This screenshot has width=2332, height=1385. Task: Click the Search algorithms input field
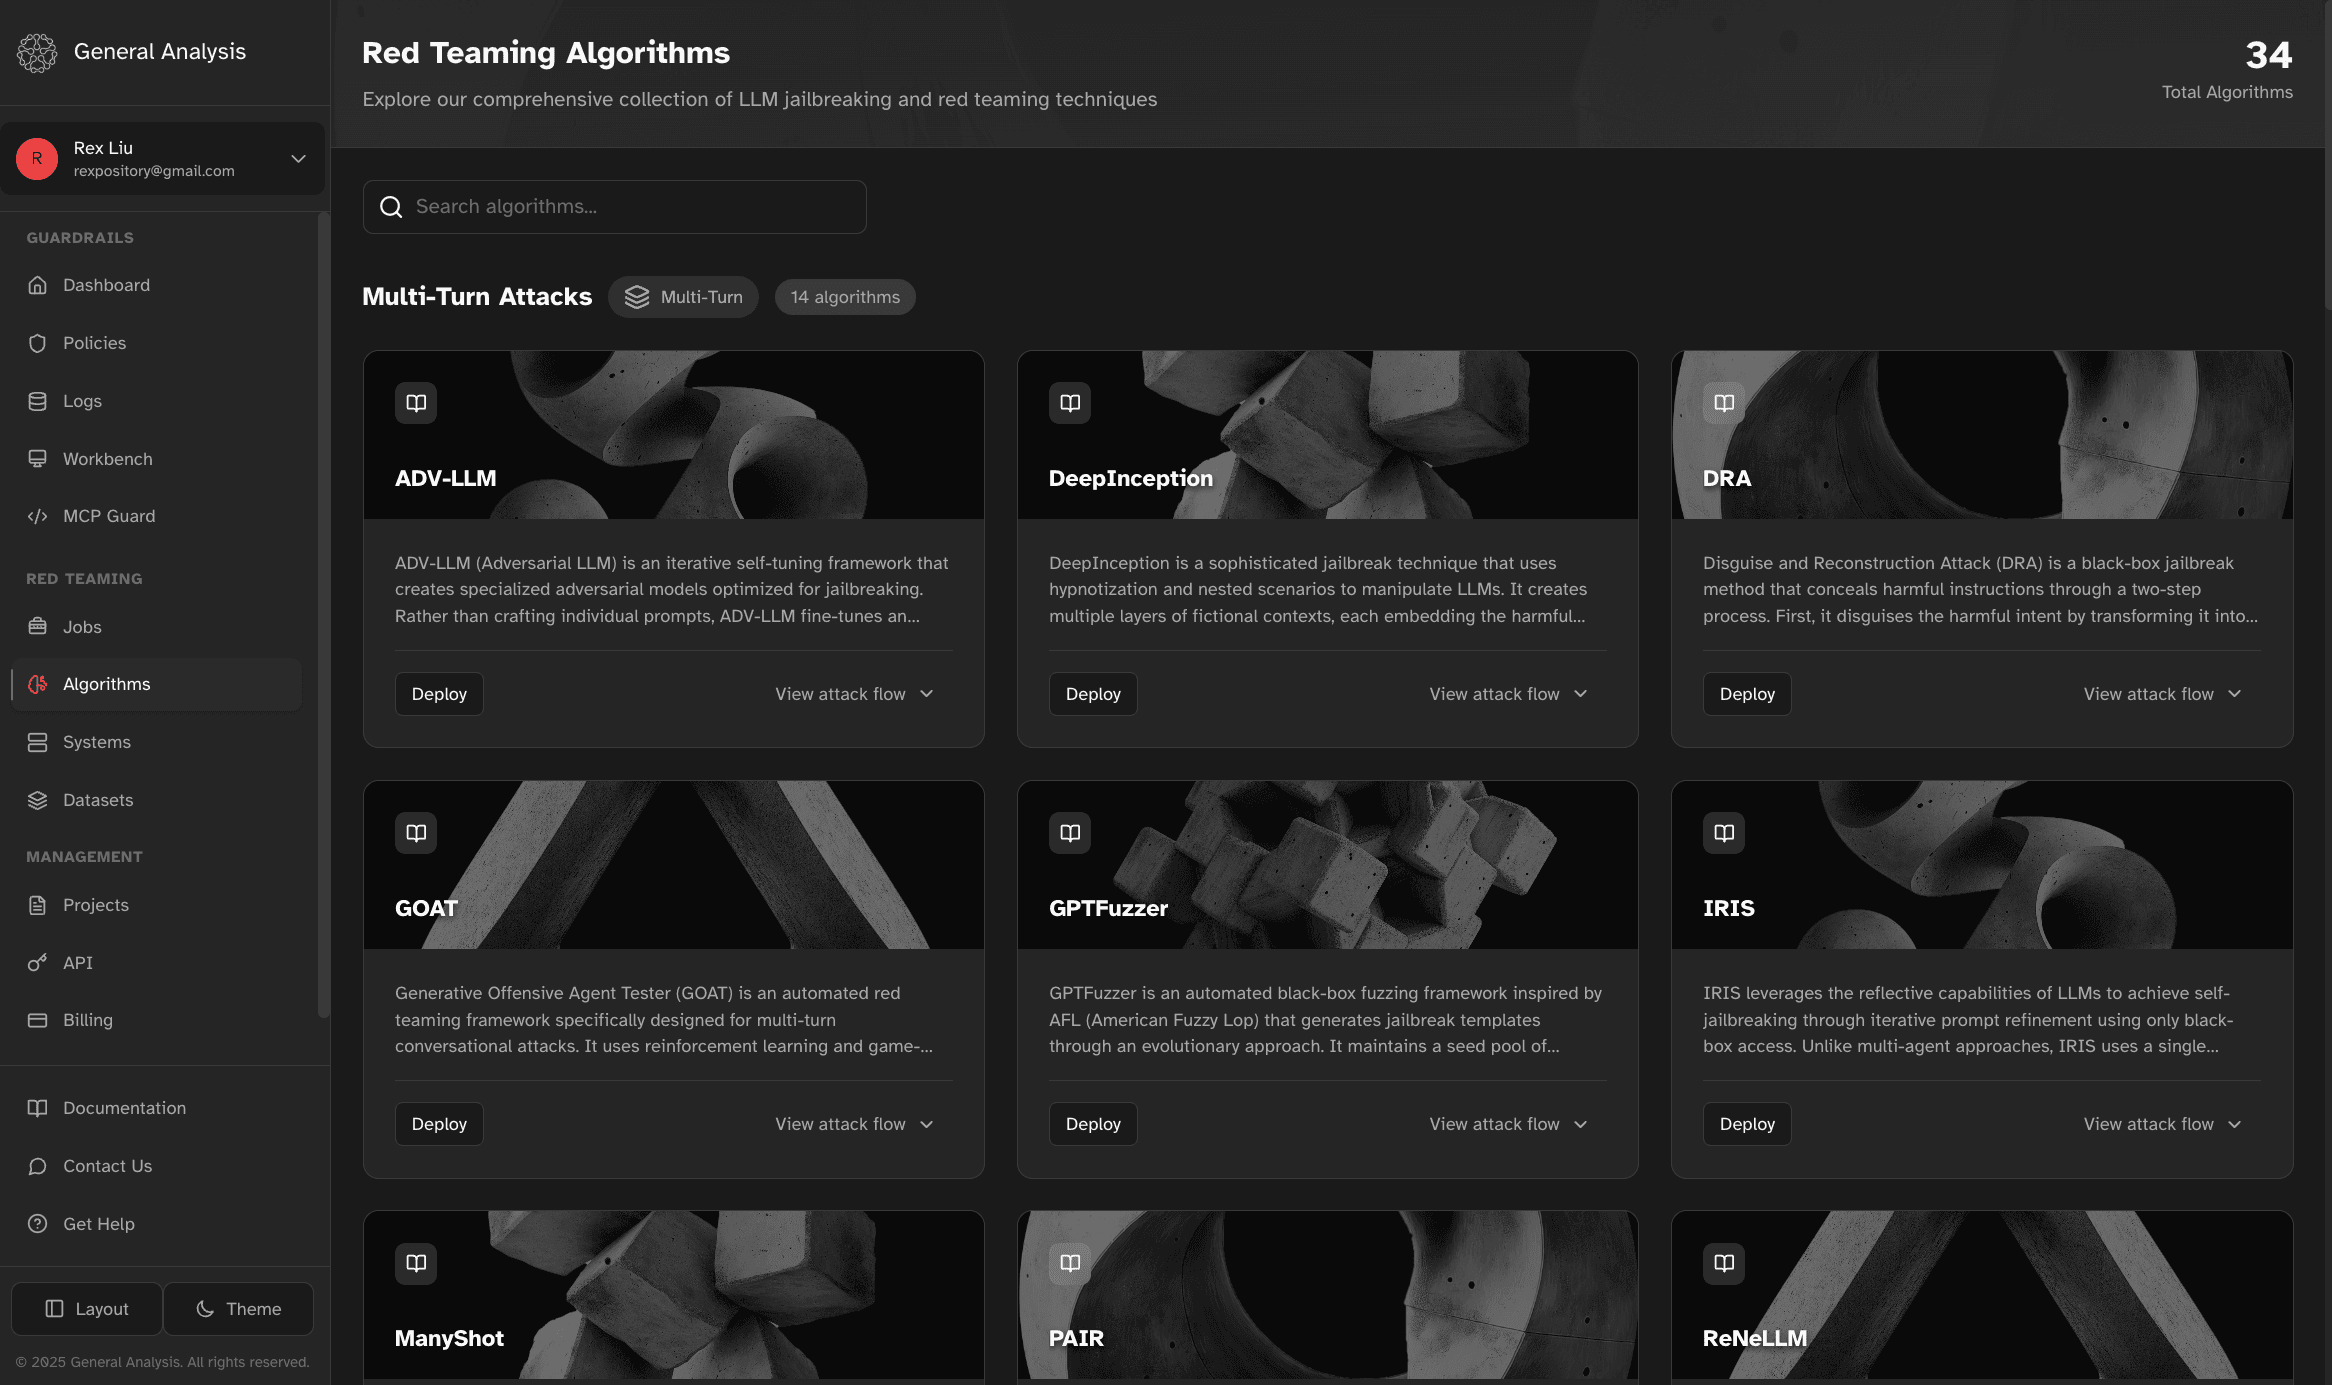pyautogui.click(x=615, y=207)
